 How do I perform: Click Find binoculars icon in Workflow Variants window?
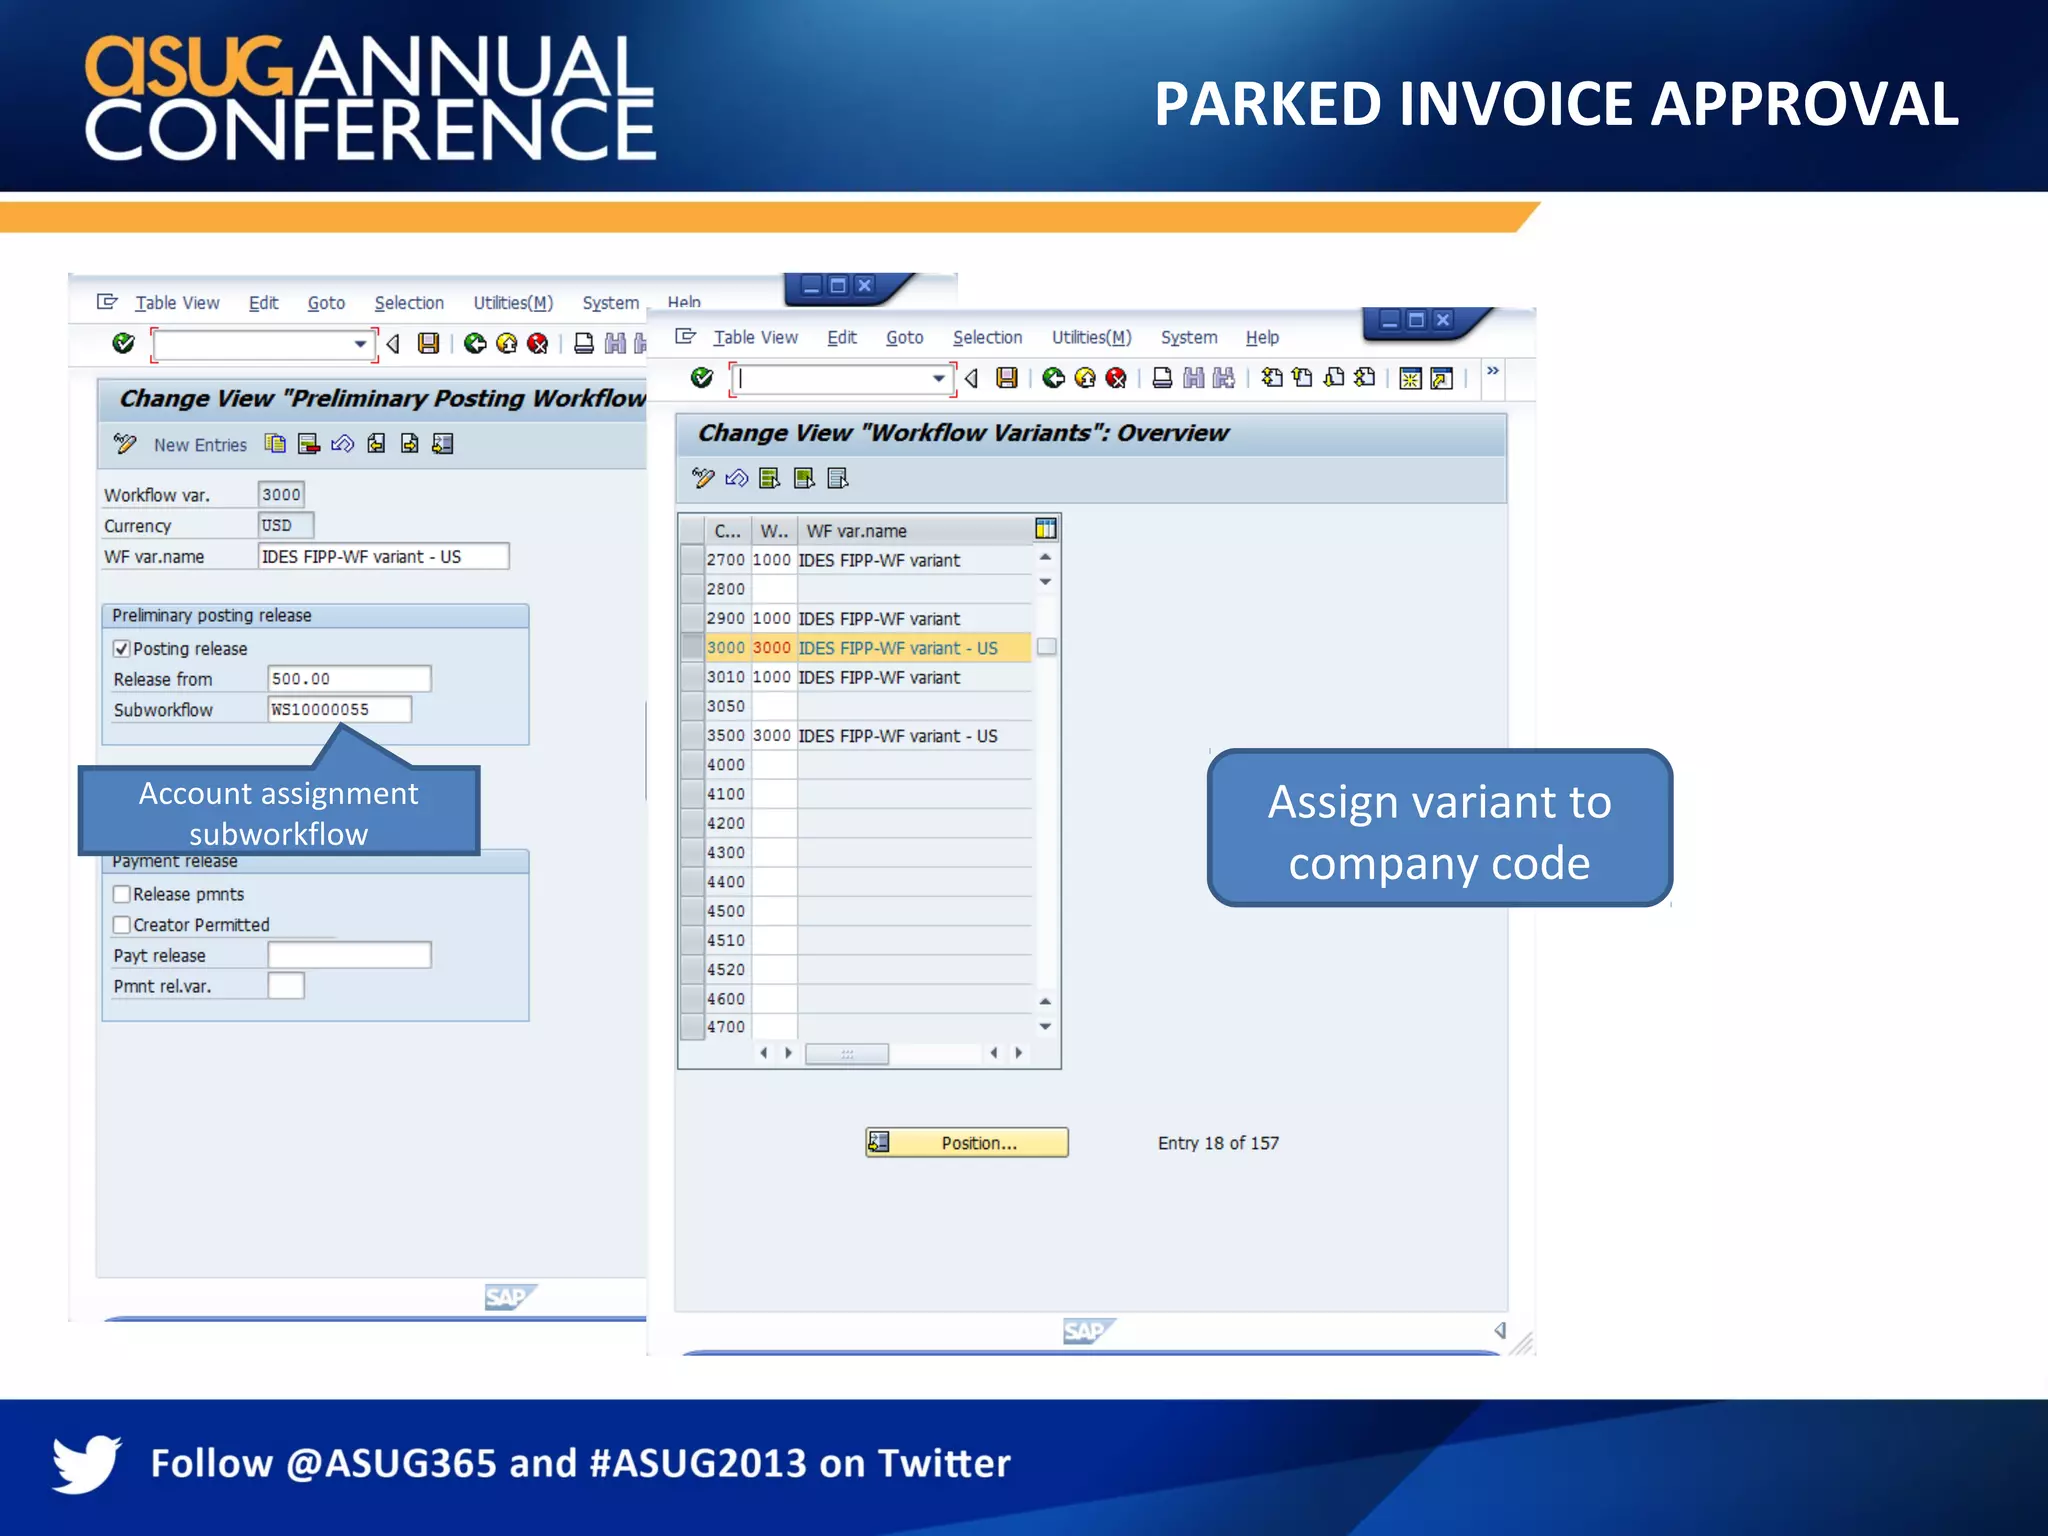tap(1194, 377)
